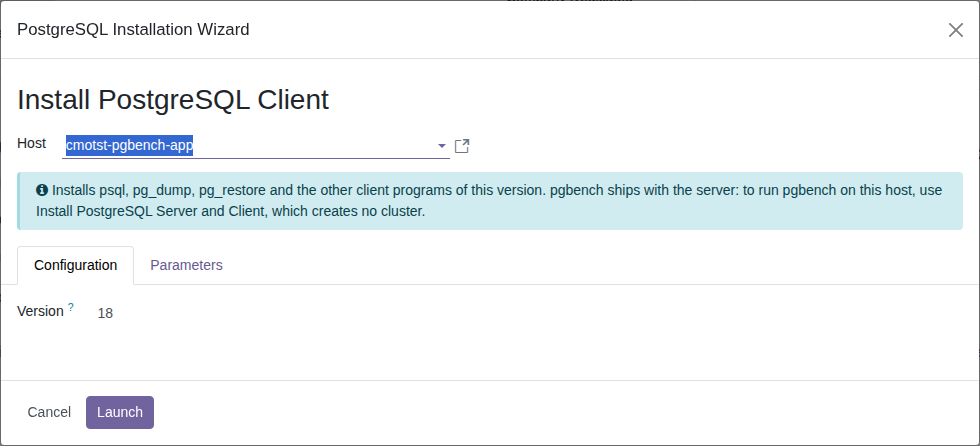
Task: Switch to the Parameters tab
Action: click(x=186, y=265)
